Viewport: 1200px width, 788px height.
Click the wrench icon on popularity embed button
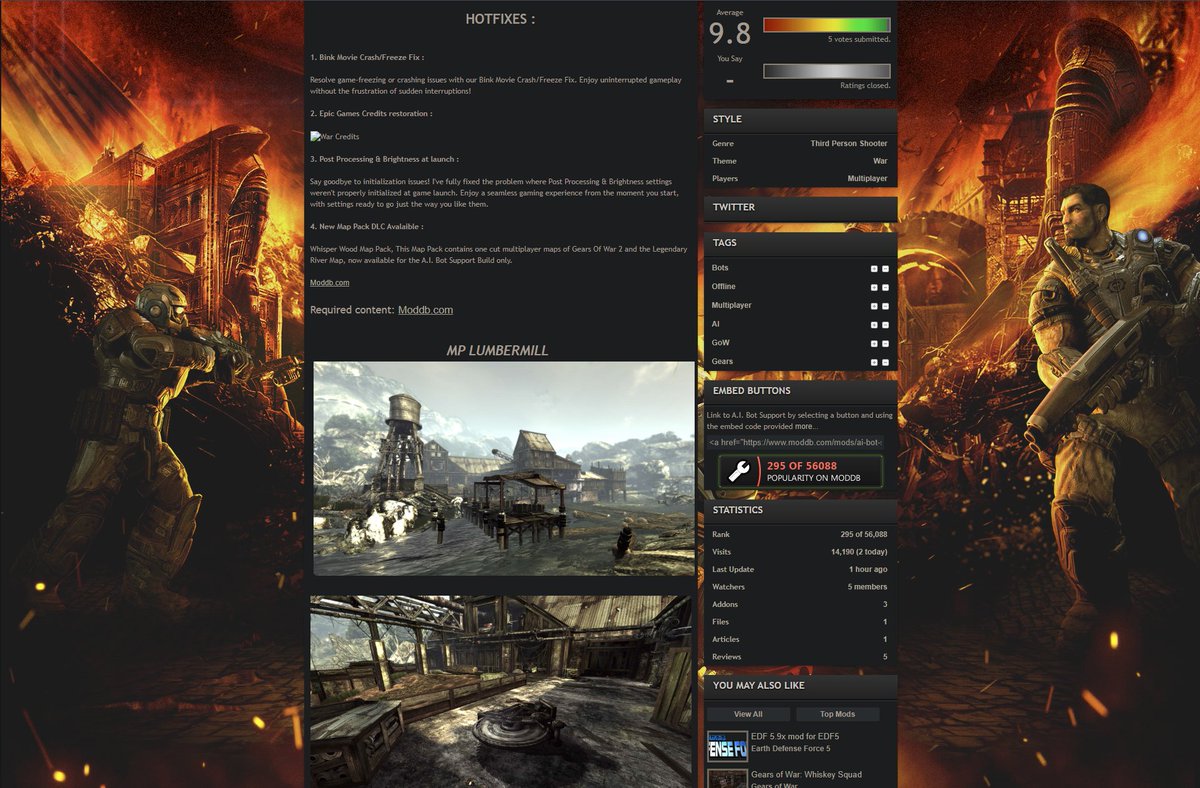(741, 472)
